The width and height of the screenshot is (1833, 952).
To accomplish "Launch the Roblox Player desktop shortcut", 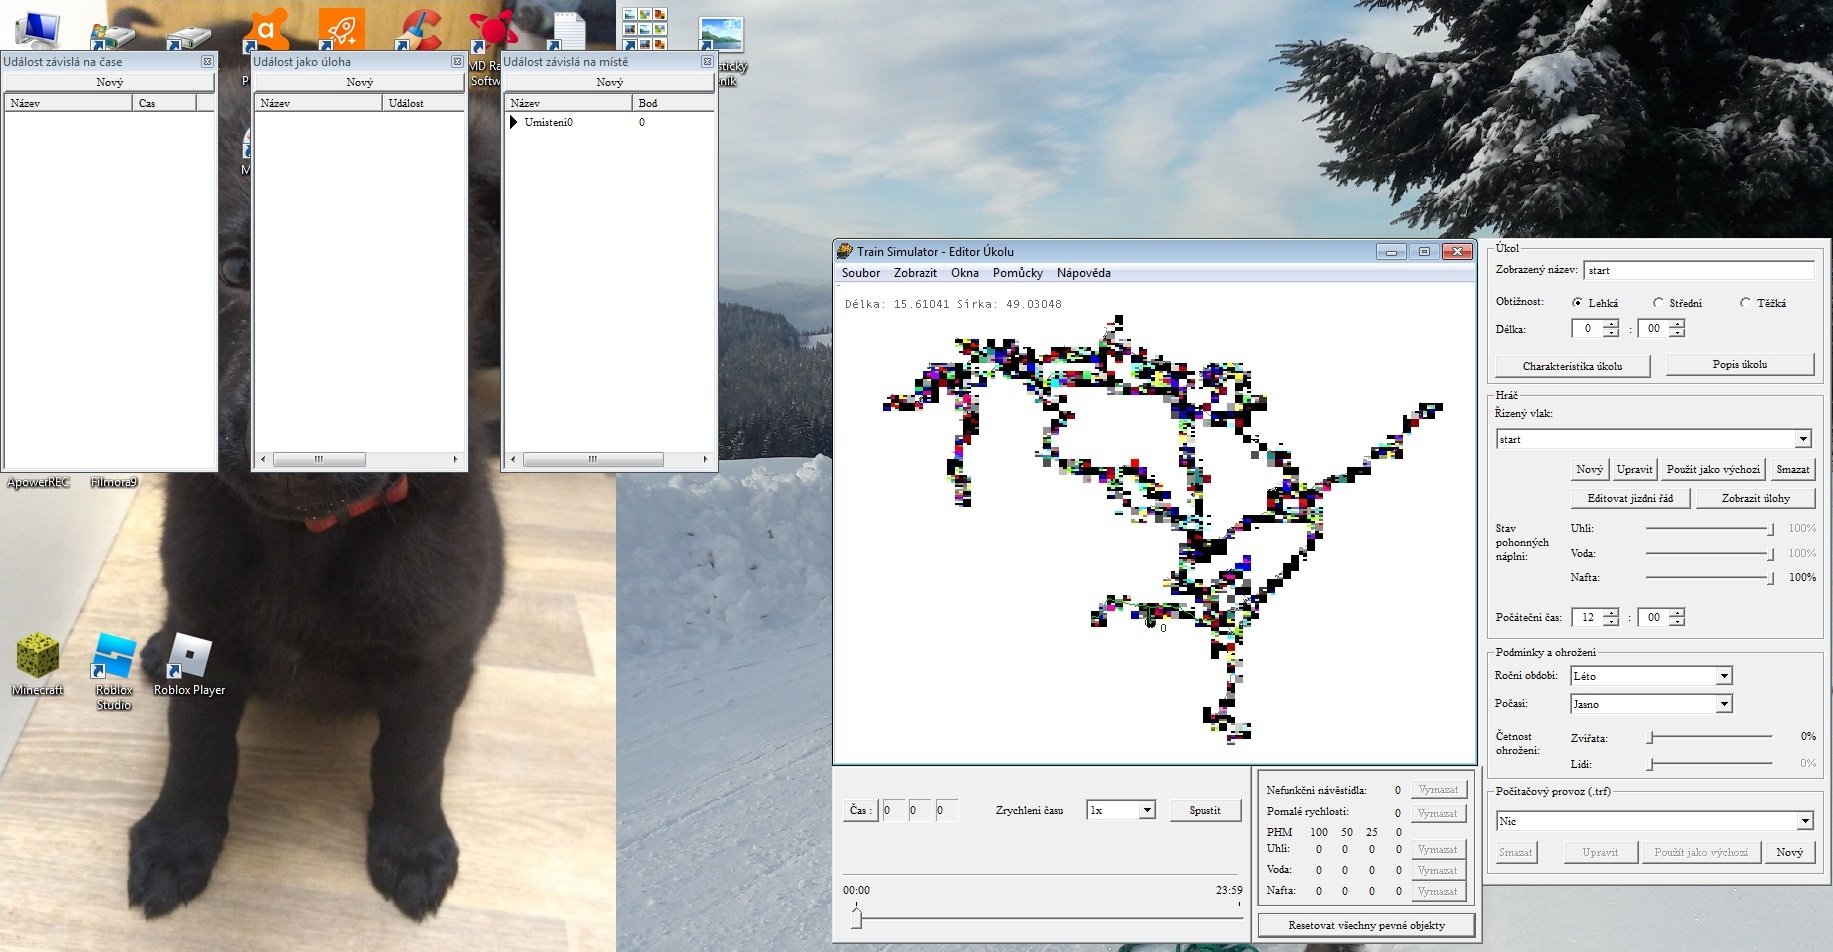I will tap(189, 658).
